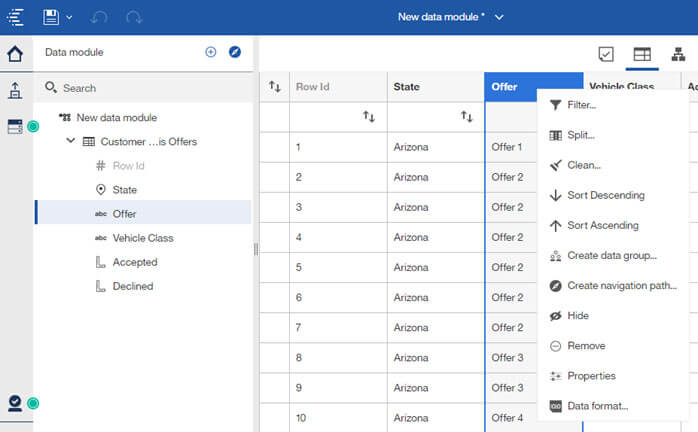The width and height of the screenshot is (698, 432).
Task: Click sort arrows under State column
Action: 467,117
